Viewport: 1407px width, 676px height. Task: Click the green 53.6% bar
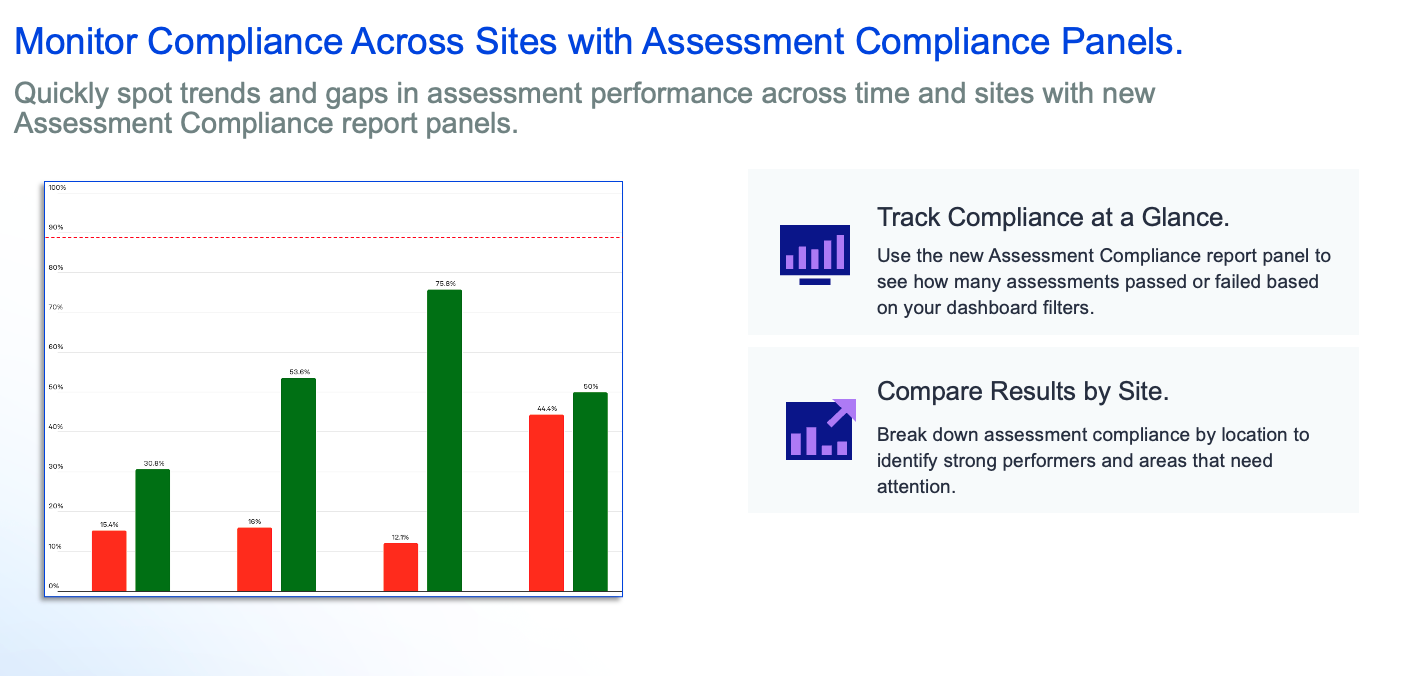(298, 484)
